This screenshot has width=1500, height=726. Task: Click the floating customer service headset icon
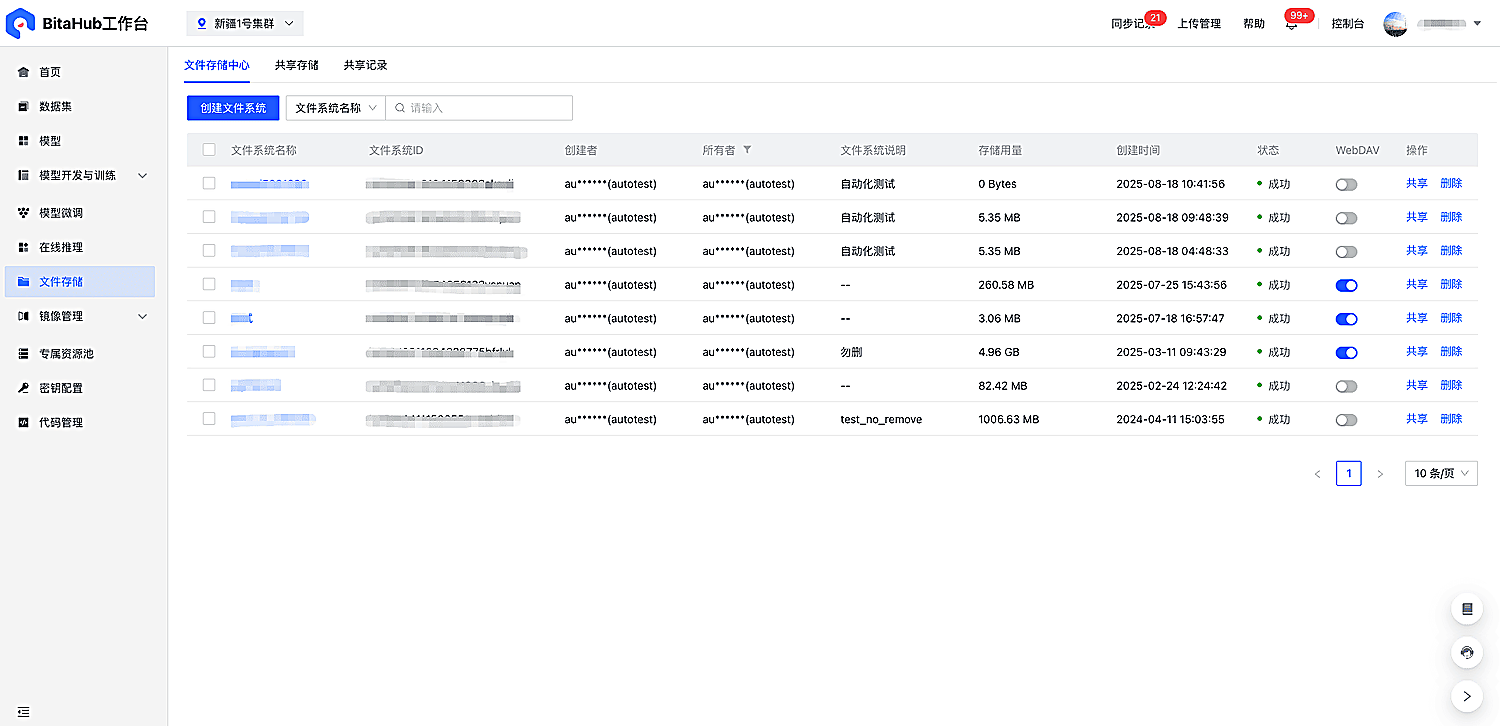click(1467, 653)
